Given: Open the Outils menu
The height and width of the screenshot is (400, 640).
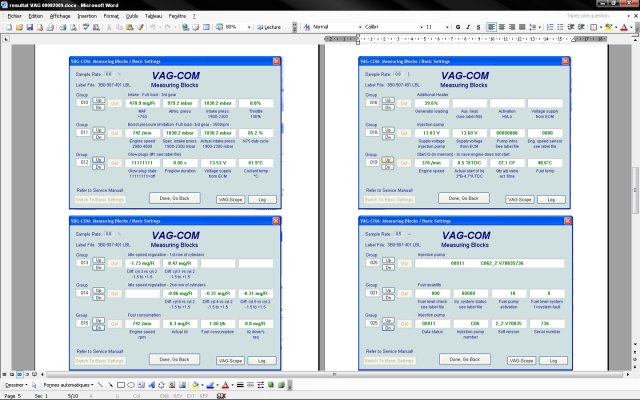Looking at the screenshot, I should point(131,16).
